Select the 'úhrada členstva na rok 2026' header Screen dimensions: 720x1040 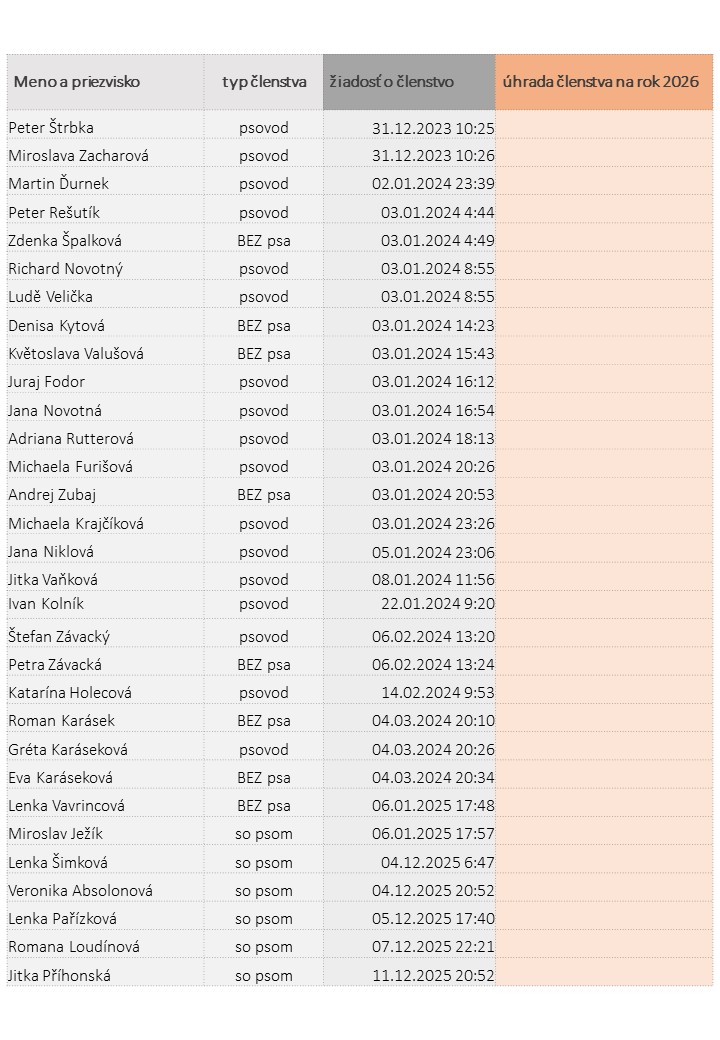pos(601,82)
